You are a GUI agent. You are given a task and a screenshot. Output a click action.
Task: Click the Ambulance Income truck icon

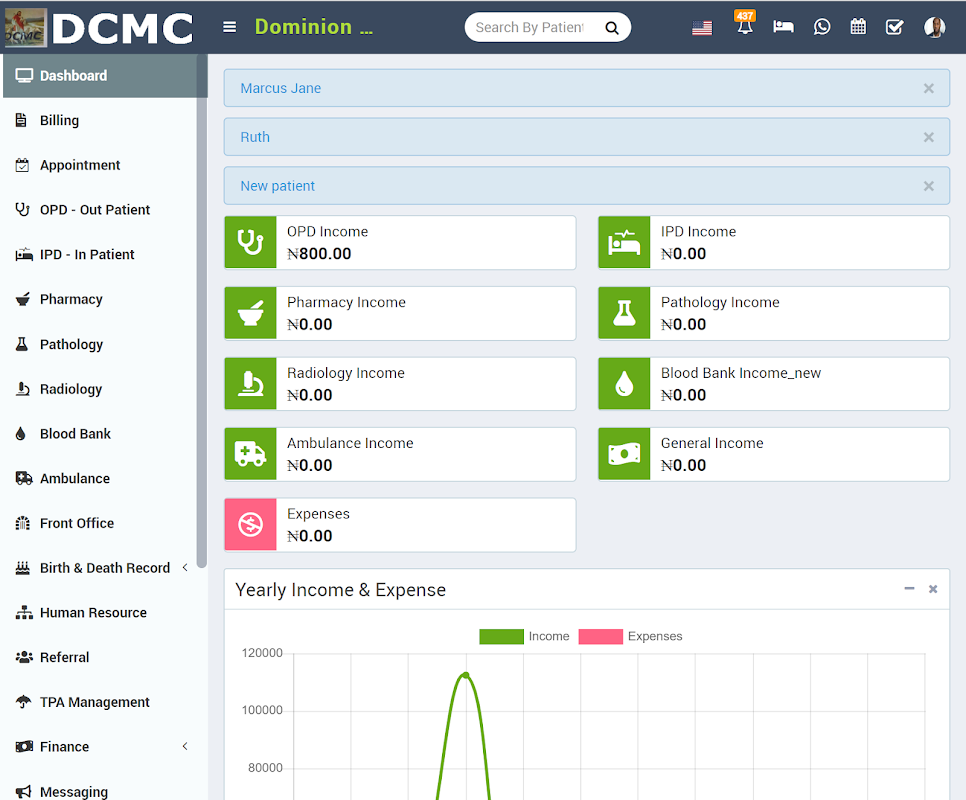251,454
